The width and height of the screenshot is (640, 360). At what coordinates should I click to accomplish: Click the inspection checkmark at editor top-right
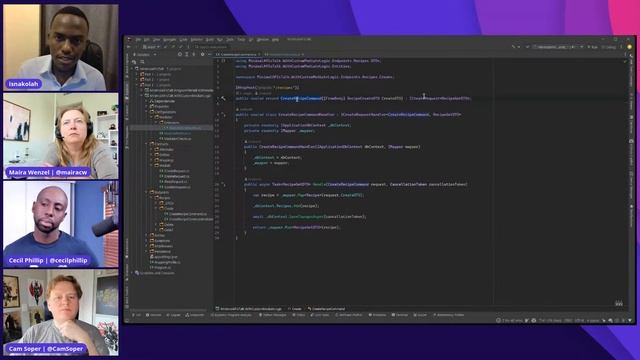[x=625, y=61]
